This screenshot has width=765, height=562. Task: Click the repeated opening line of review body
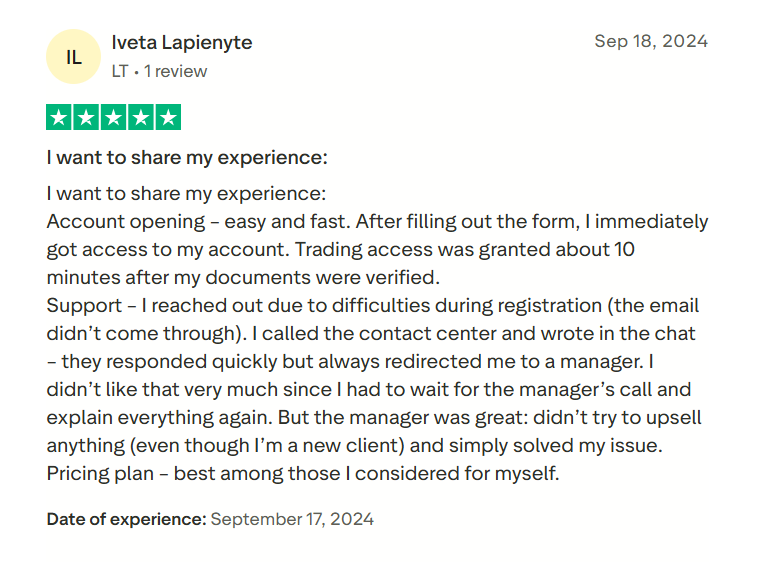(187, 192)
